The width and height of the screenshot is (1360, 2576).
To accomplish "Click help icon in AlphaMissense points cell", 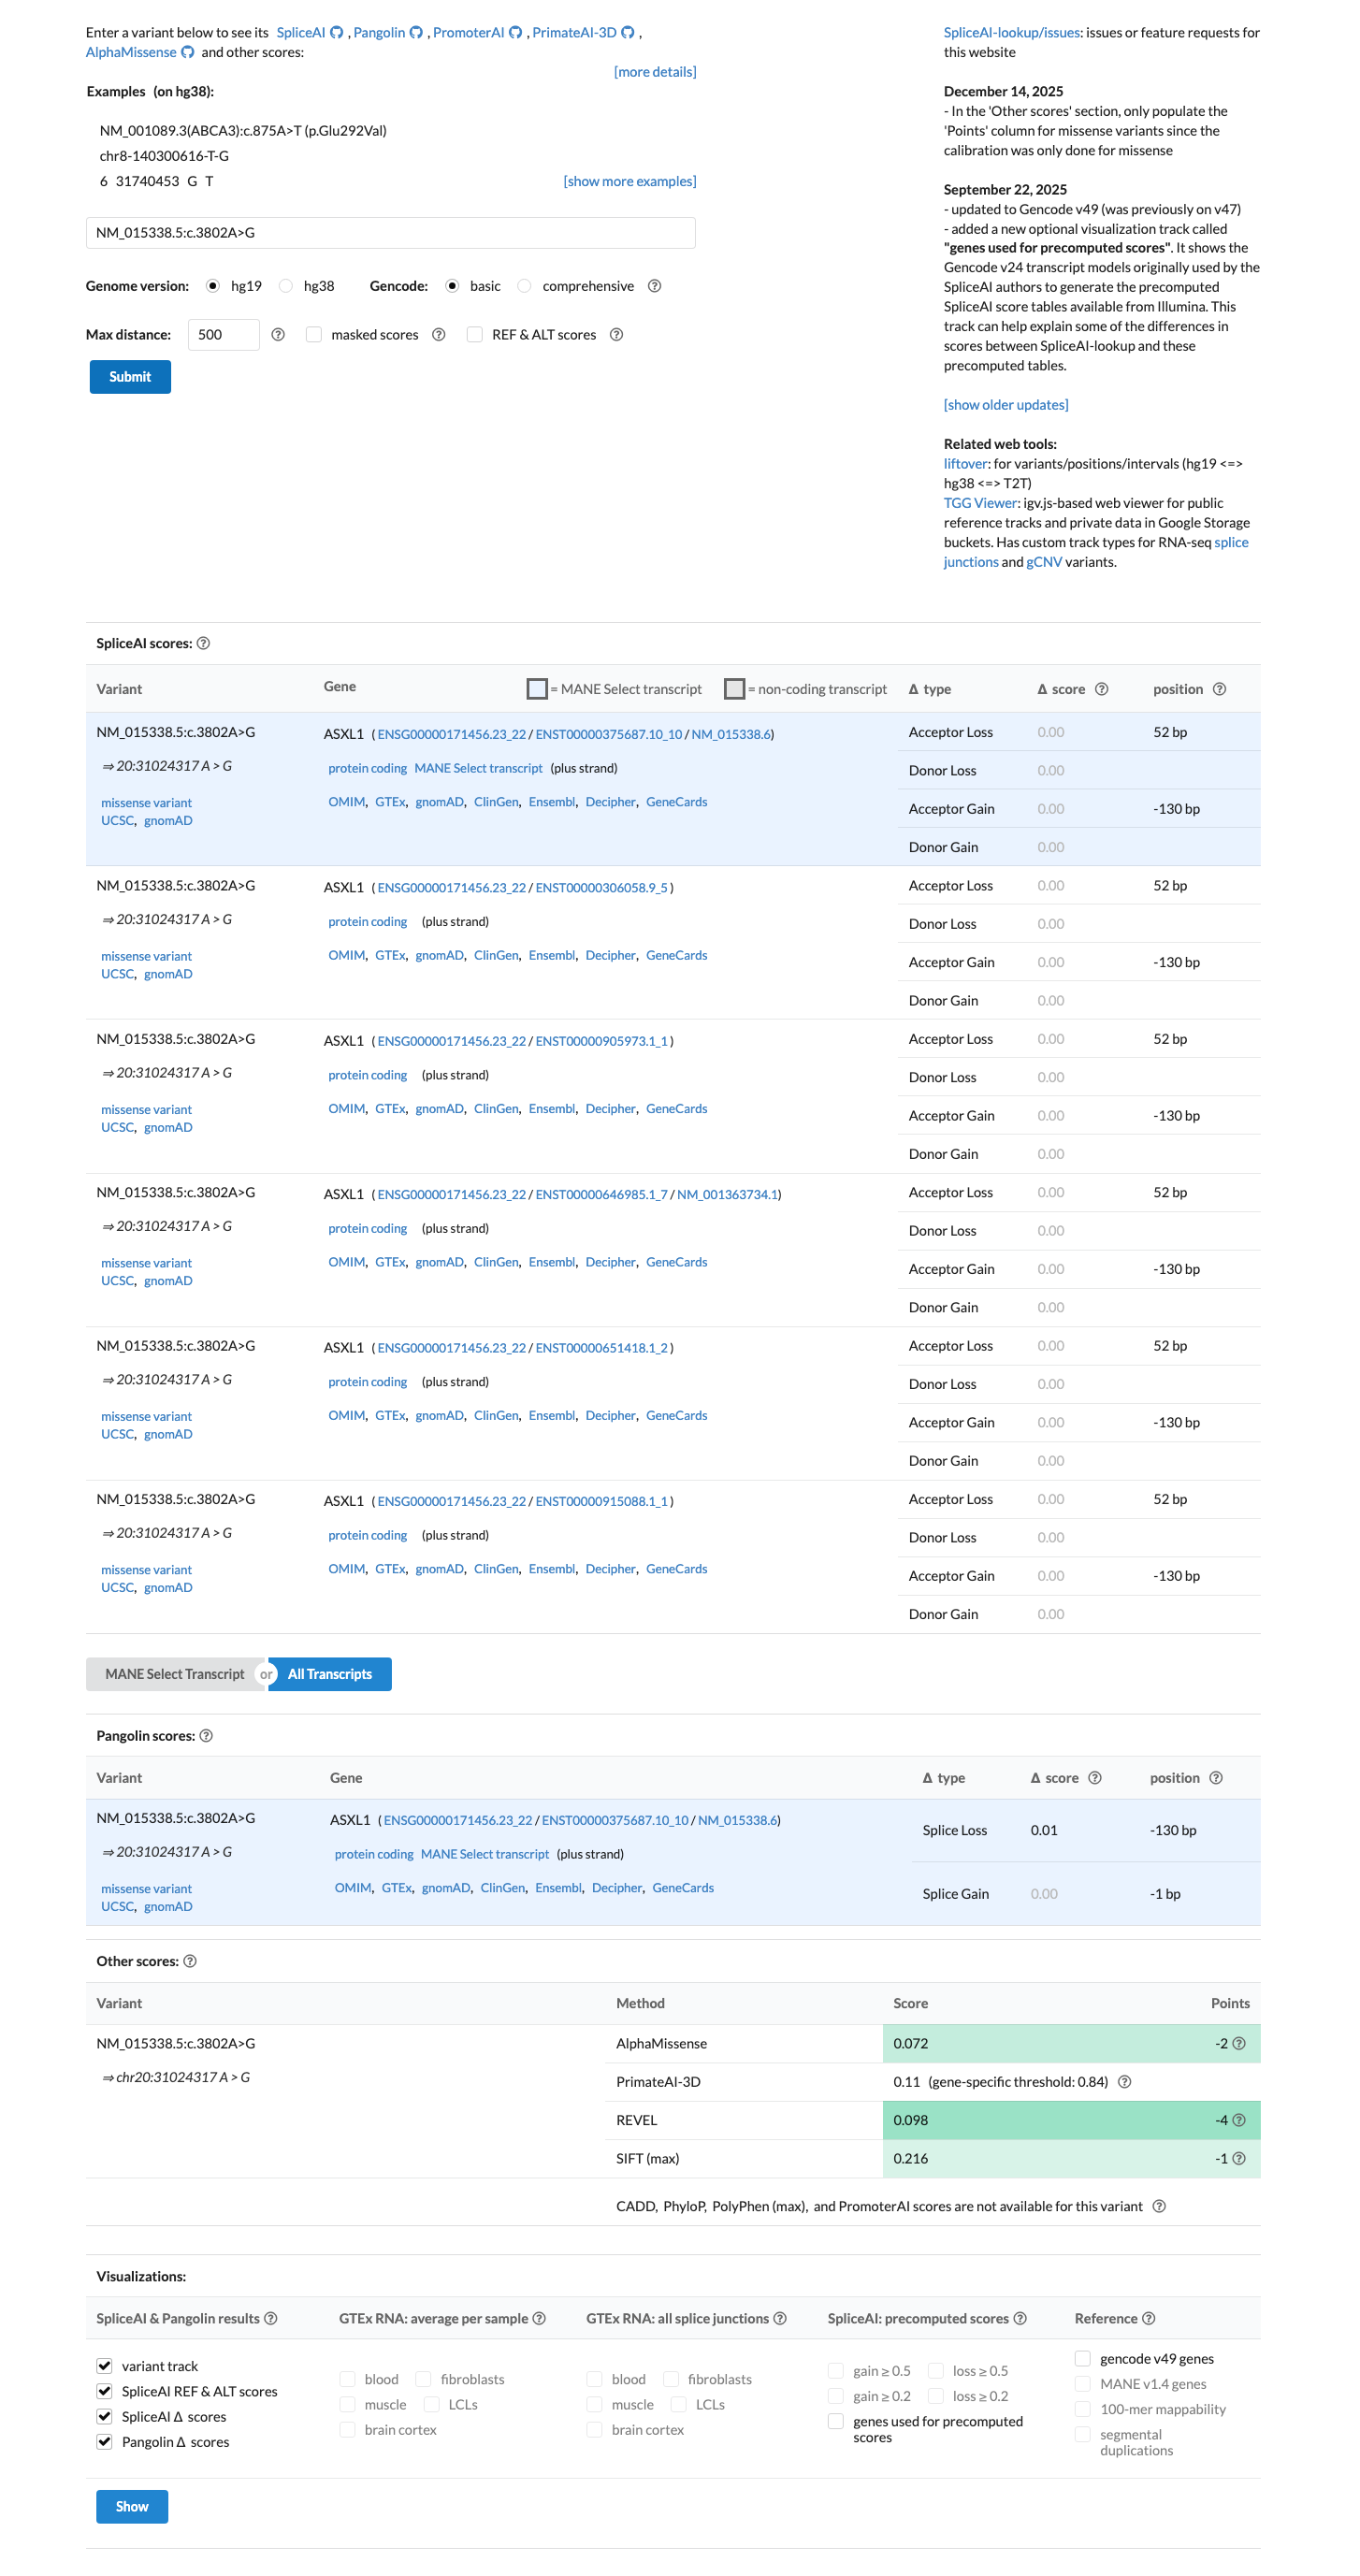I will [1239, 2044].
